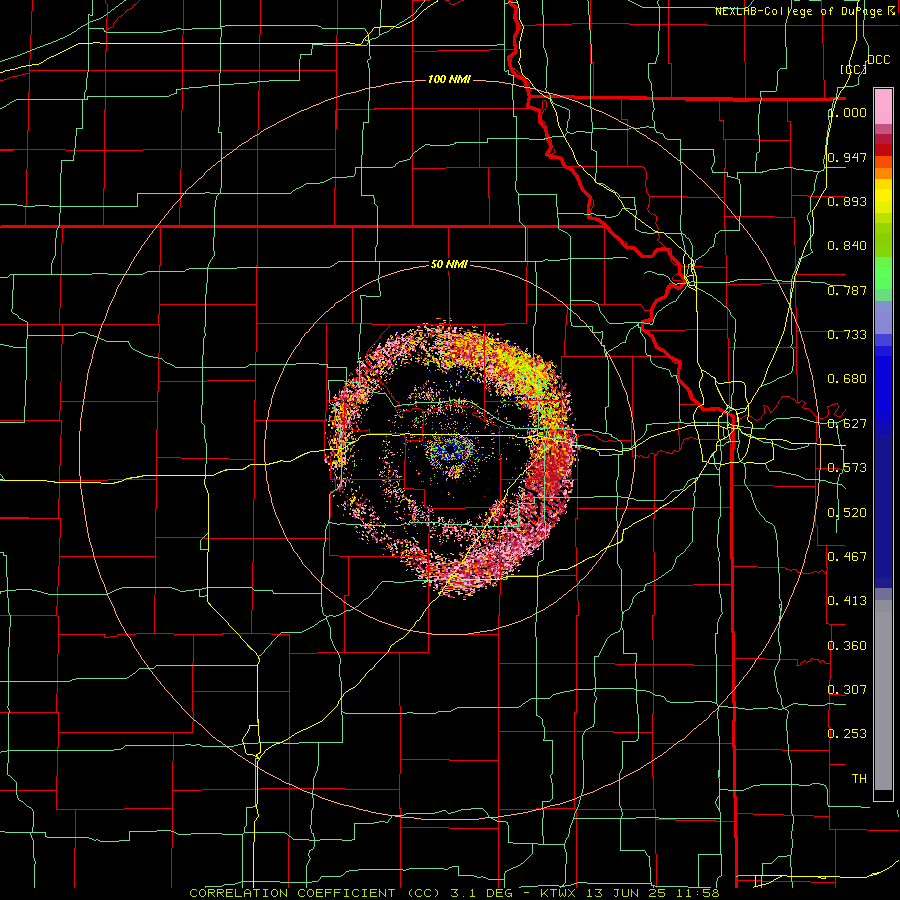Click the 0.680 scale value
Screen dimensions: 900x900
tap(847, 379)
